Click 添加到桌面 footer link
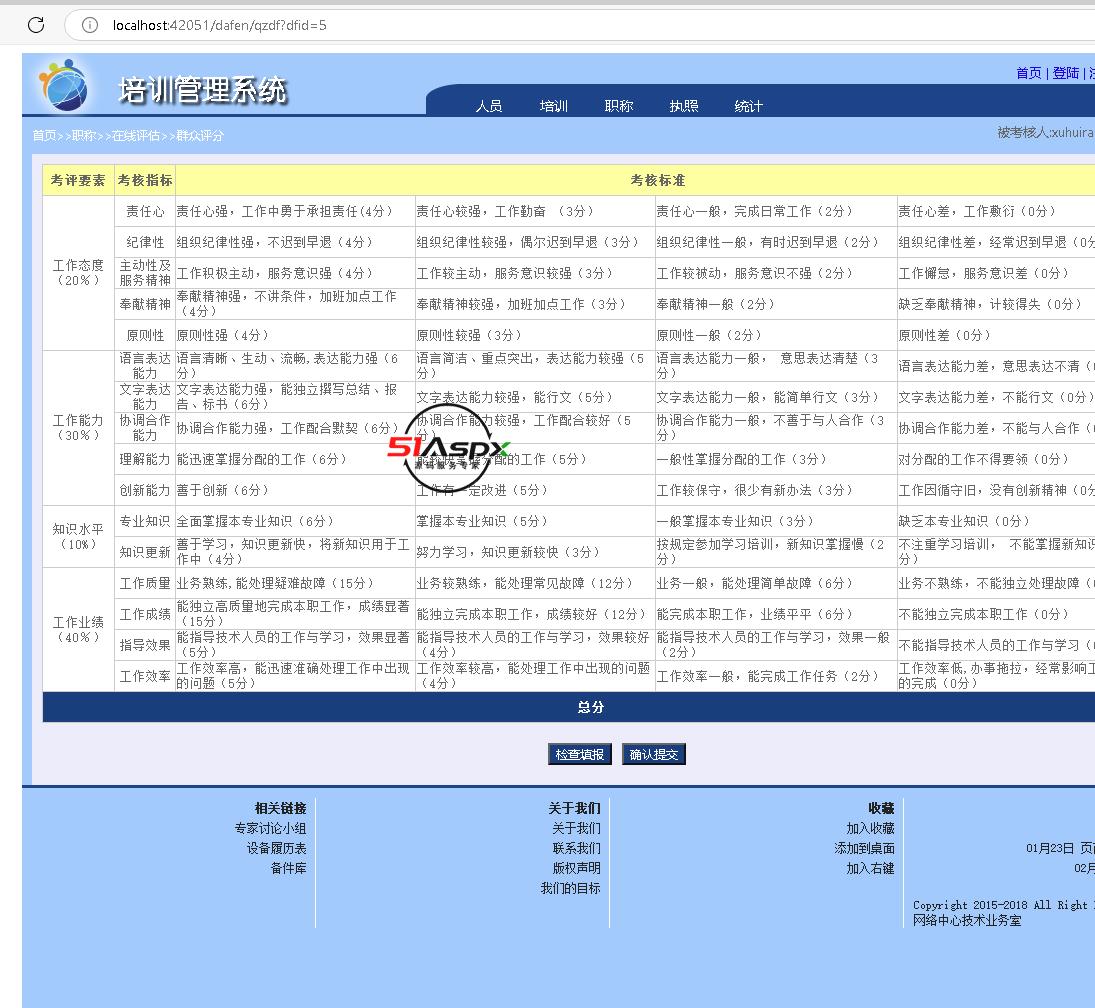1095x1008 pixels. 865,848
